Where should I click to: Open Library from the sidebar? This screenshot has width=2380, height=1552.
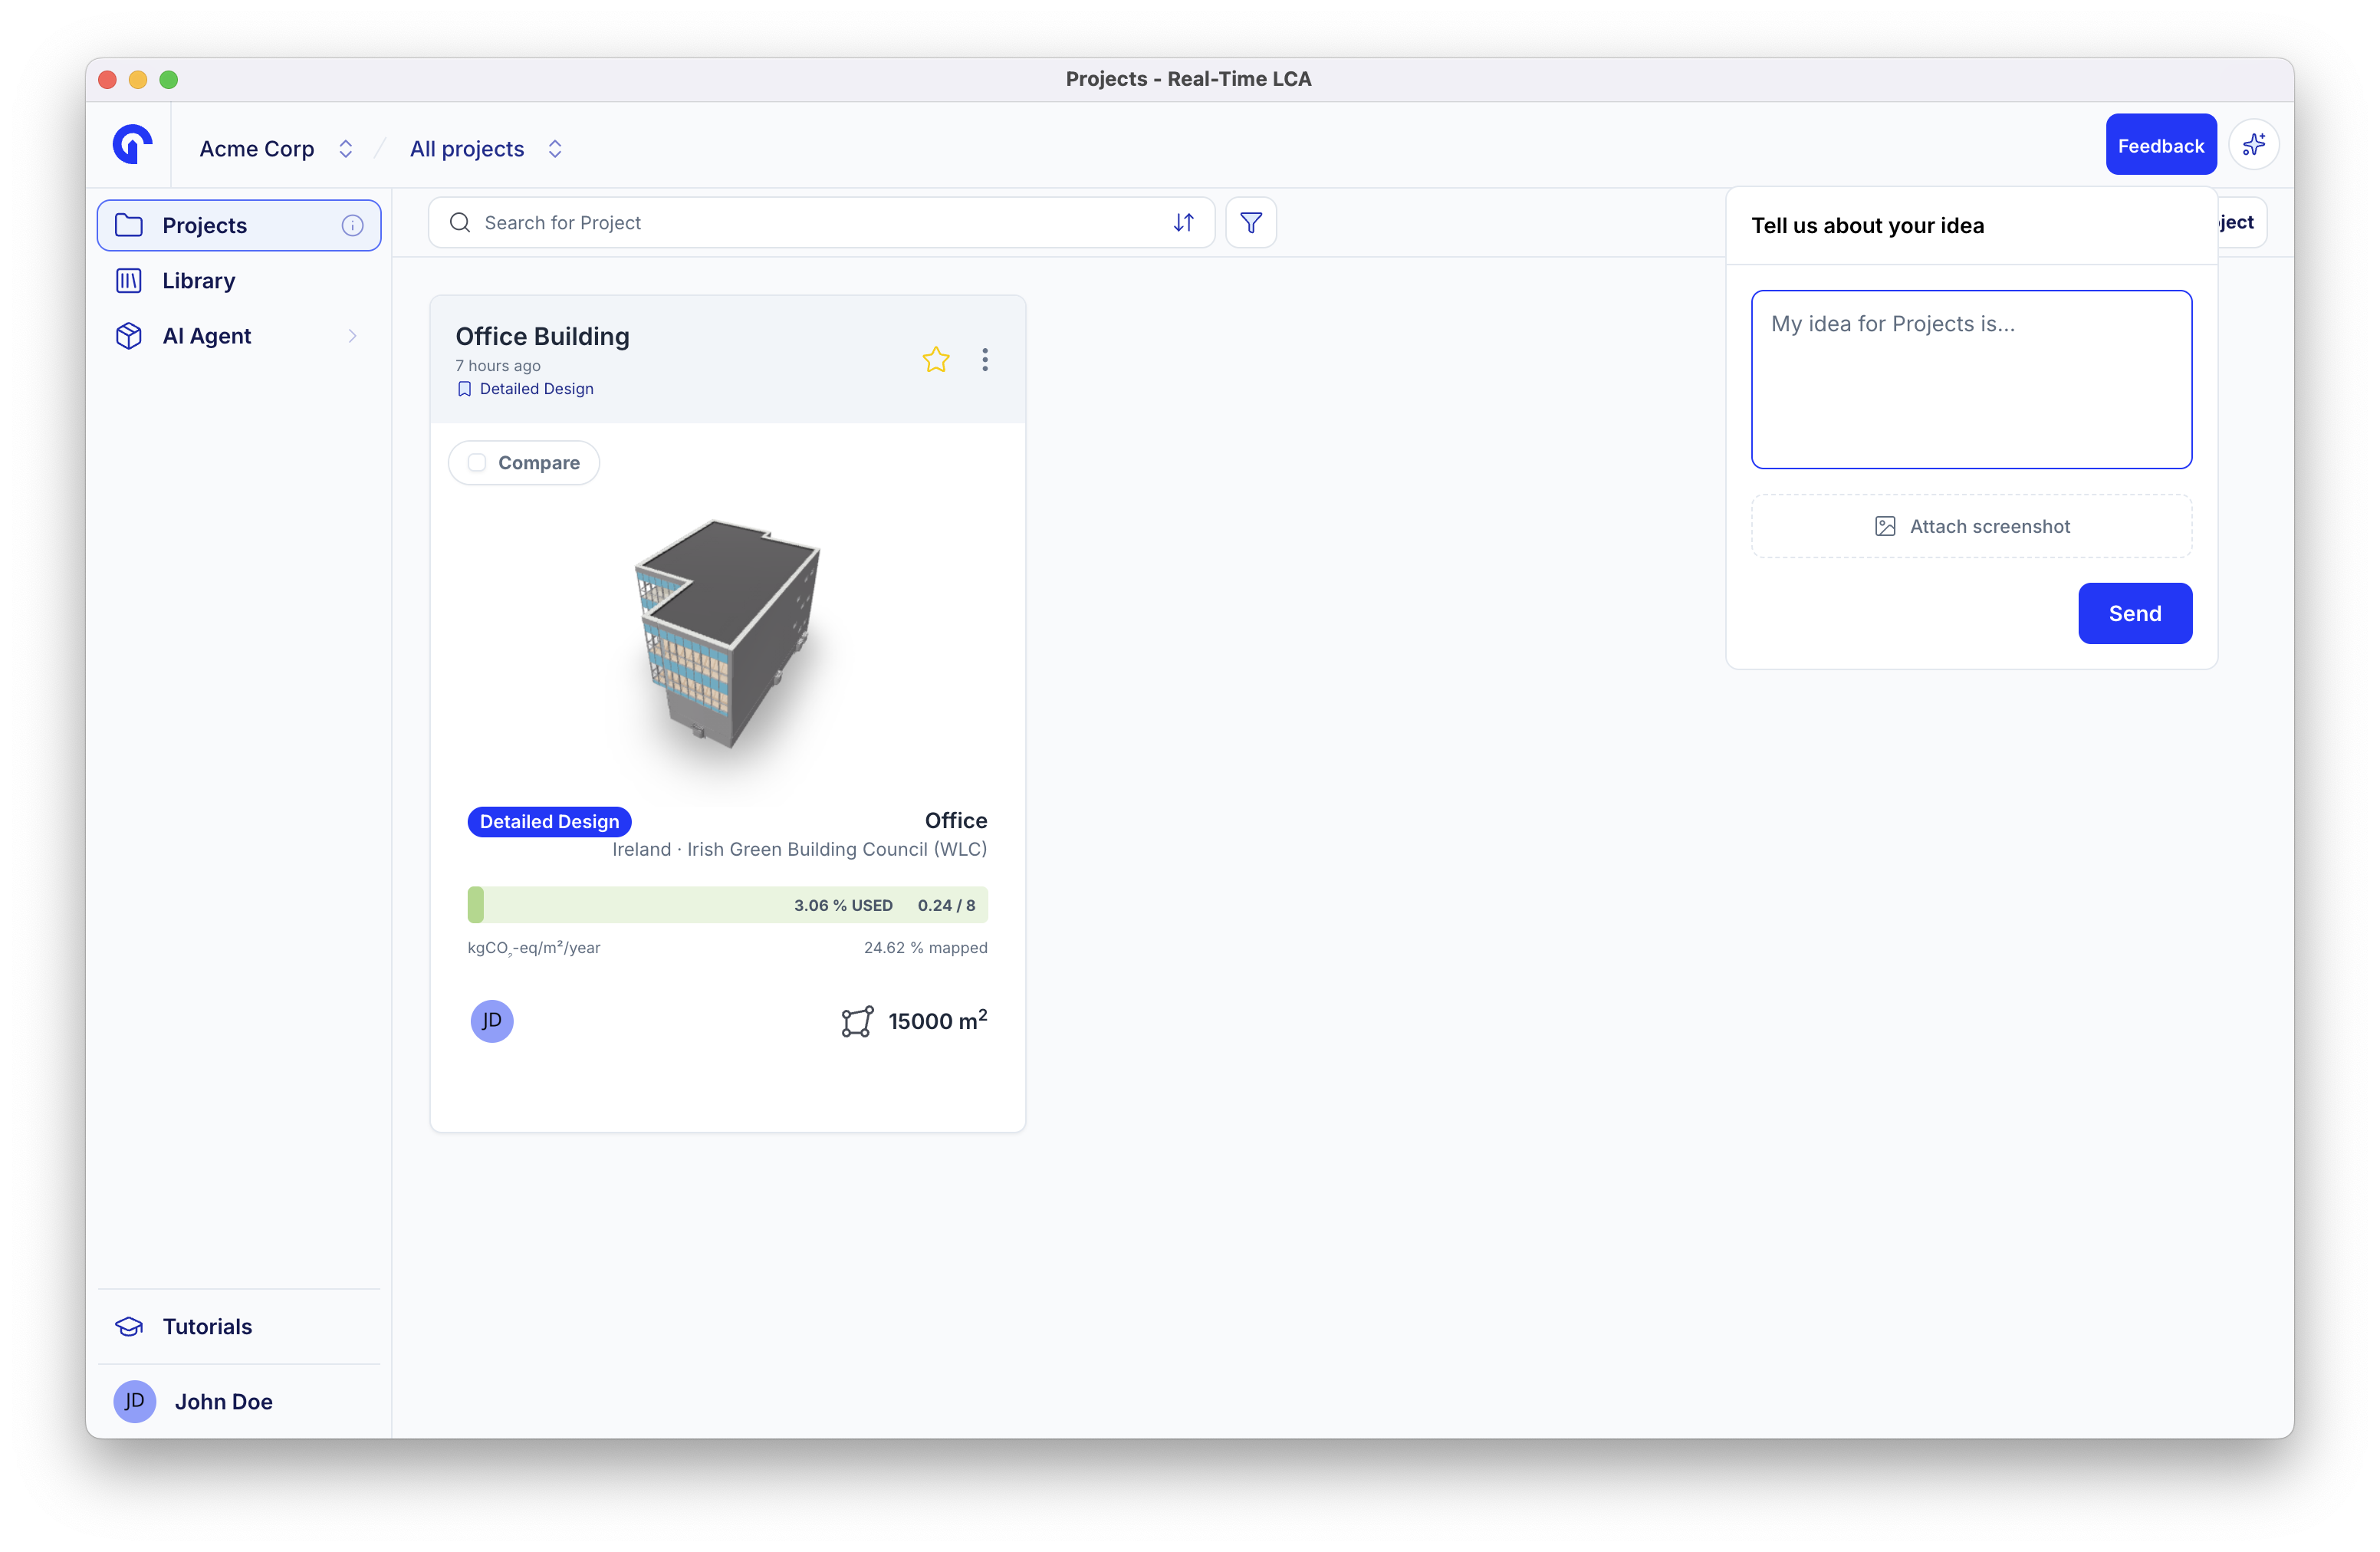click(x=239, y=280)
